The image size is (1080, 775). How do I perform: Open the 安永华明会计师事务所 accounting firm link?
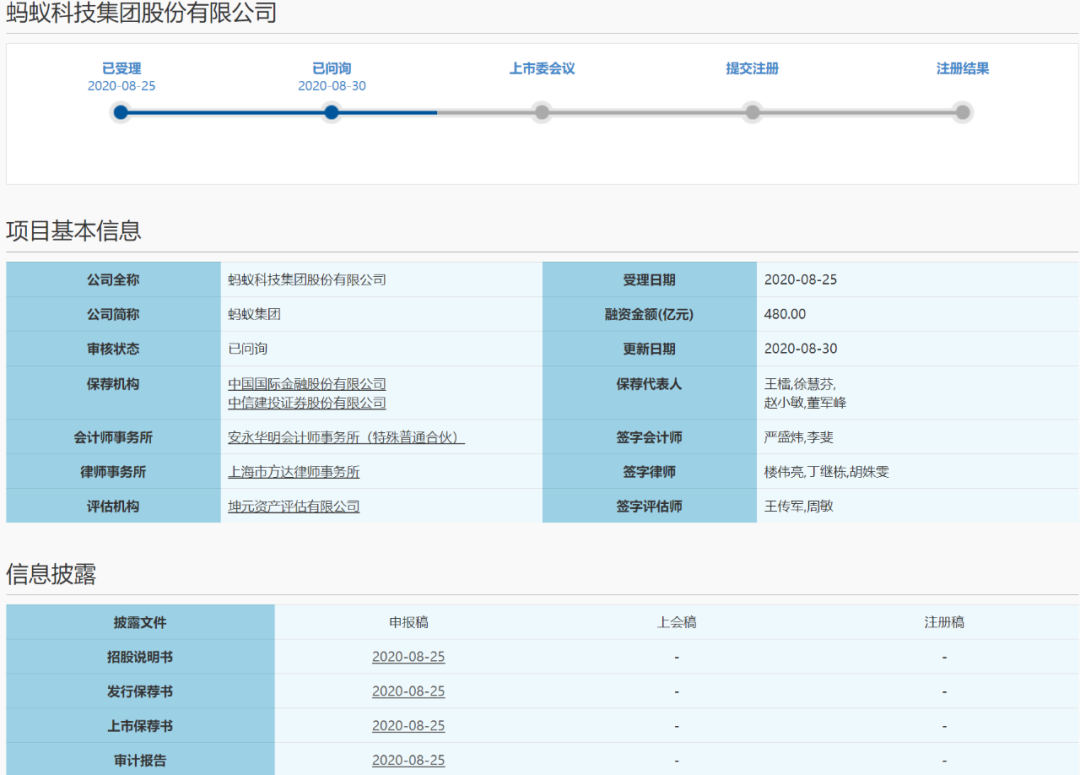pyautogui.click(x=346, y=437)
